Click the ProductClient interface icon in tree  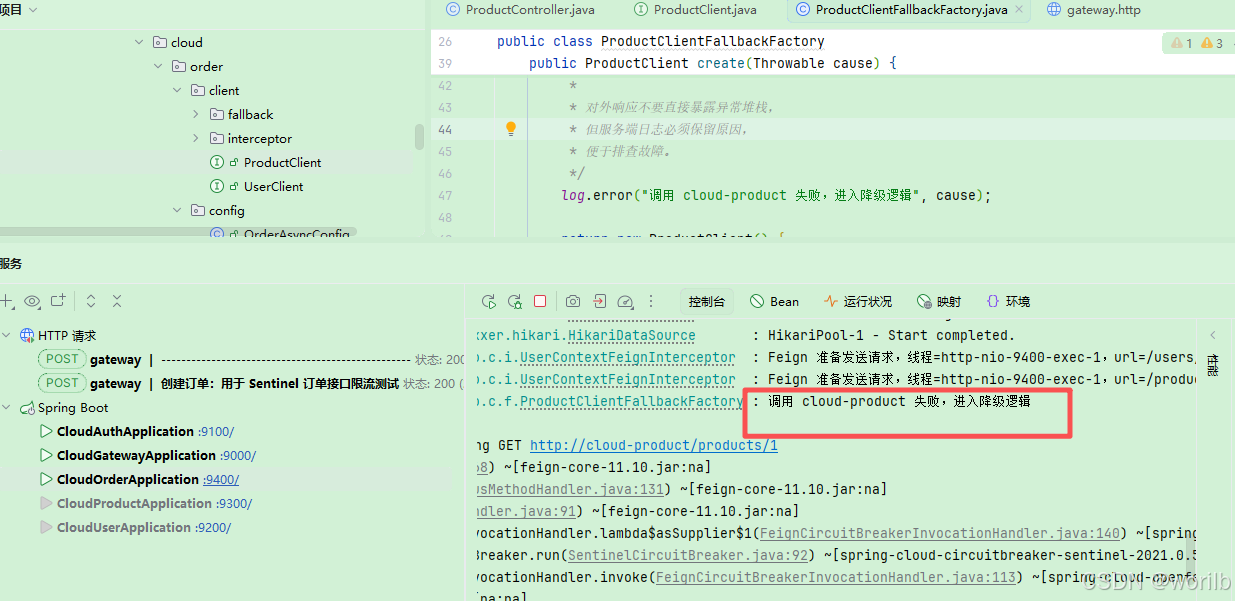pyautogui.click(x=217, y=163)
